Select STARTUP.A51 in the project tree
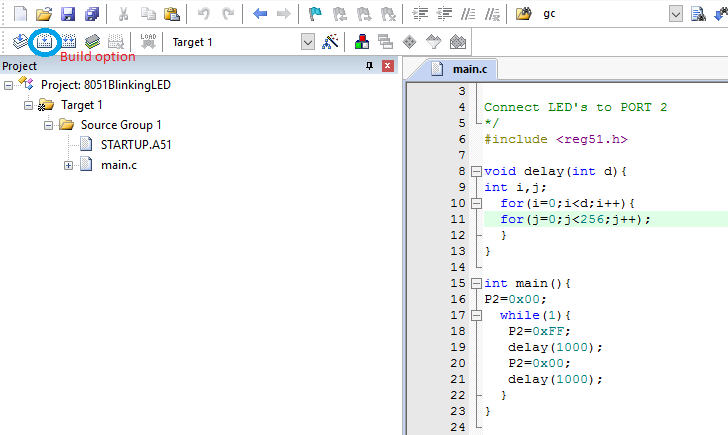The height and width of the screenshot is (435, 728). [136, 145]
